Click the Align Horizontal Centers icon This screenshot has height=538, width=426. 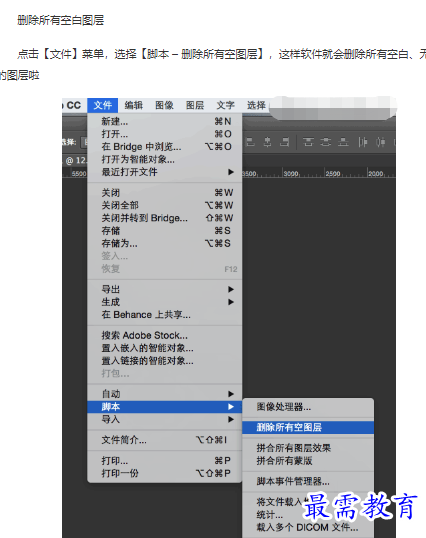(x=268, y=142)
